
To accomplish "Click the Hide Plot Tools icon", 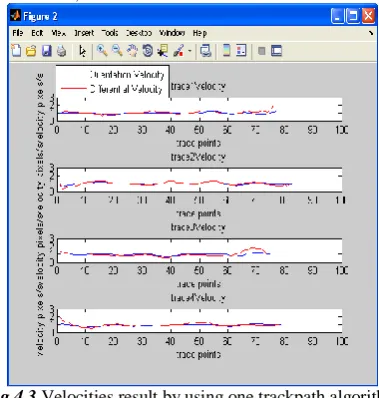I will coord(262,51).
